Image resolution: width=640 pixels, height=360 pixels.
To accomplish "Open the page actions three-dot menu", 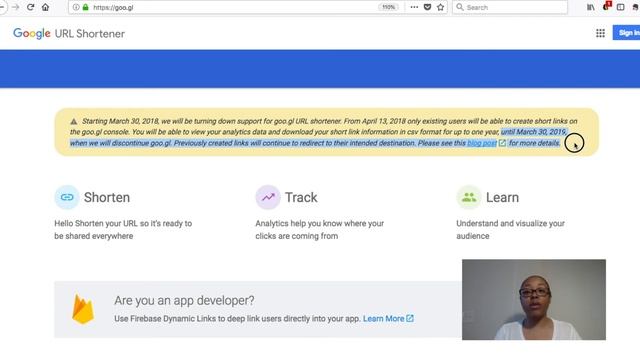I will (x=414, y=7).
